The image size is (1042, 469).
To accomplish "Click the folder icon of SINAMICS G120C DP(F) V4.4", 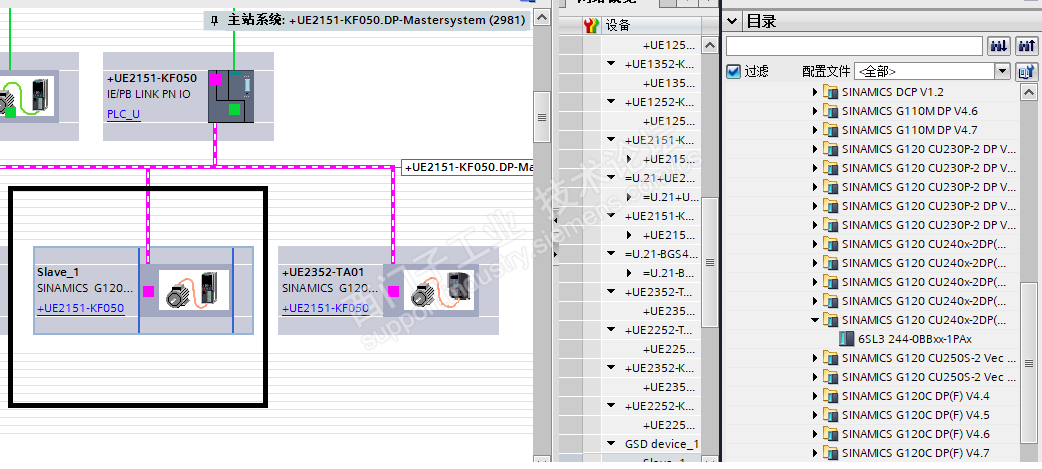I will 831,396.
